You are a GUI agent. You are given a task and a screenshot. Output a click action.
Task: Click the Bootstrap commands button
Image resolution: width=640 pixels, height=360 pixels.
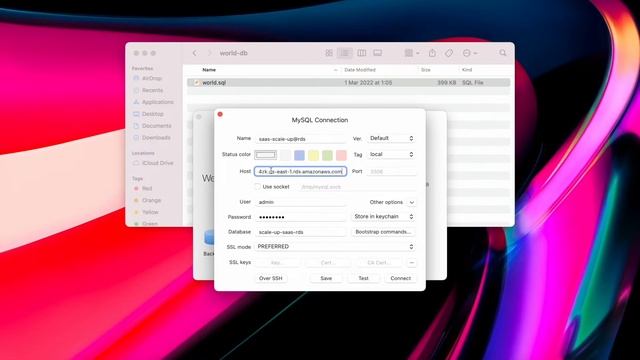383,232
